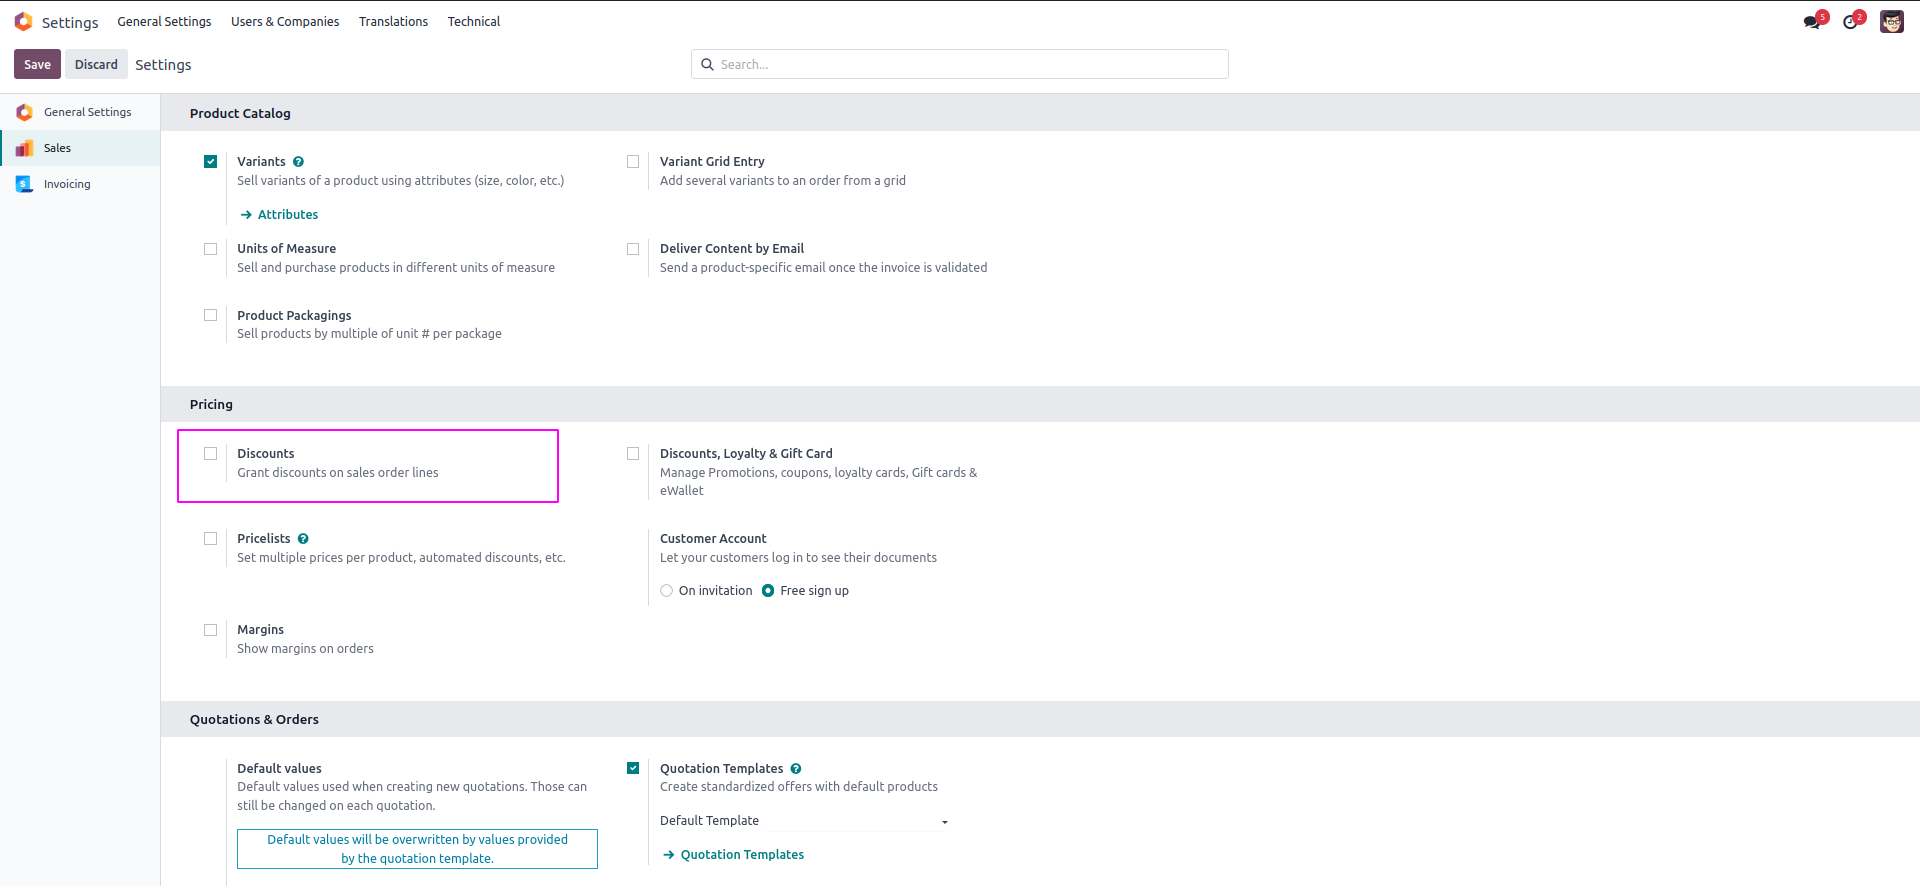Open the Technical menu
Image resolution: width=1920 pixels, height=886 pixels.
[474, 22]
